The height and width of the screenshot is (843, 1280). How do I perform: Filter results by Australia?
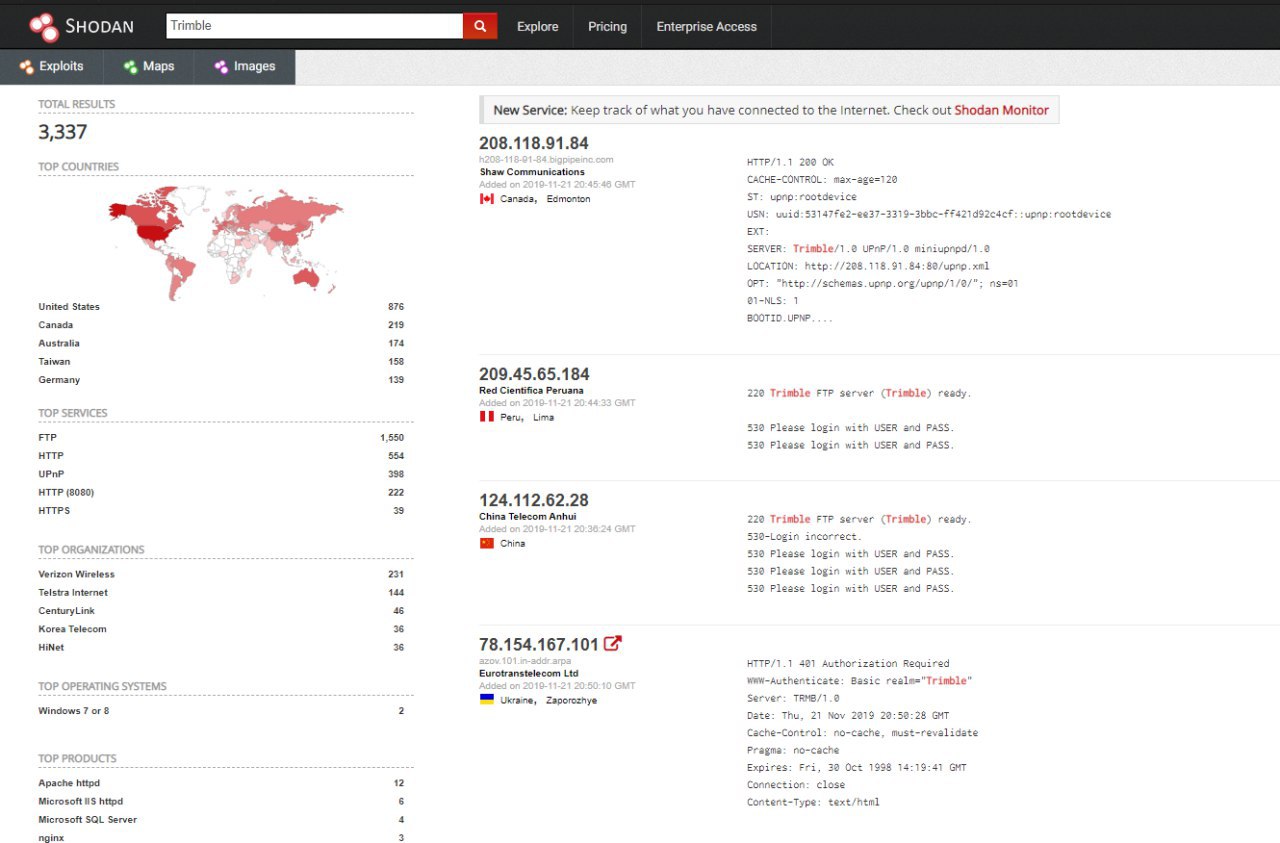[59, 343]
